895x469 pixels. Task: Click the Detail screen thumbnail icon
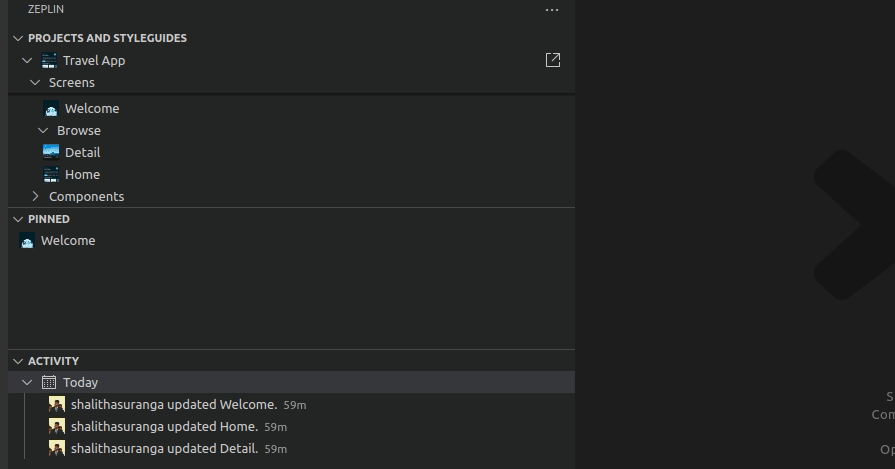coord(51,152)
